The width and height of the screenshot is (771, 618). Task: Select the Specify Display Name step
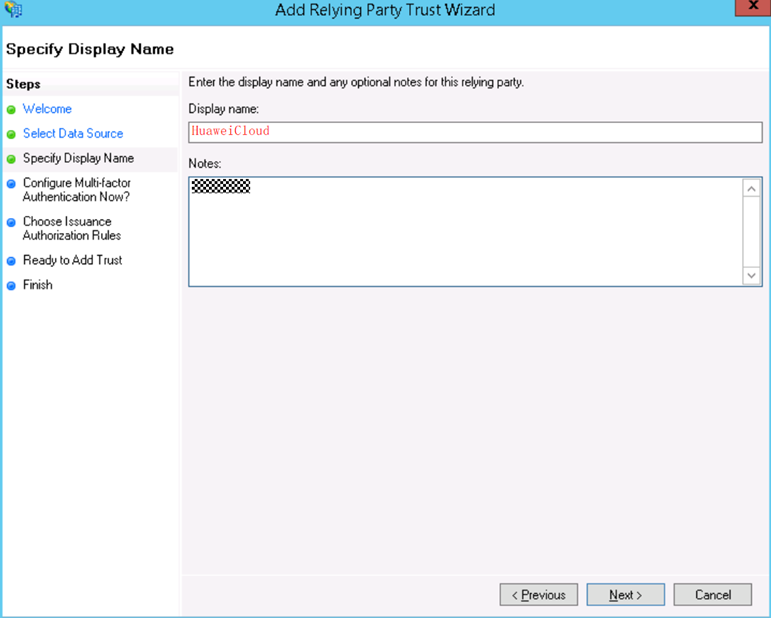tap(78, 158)
